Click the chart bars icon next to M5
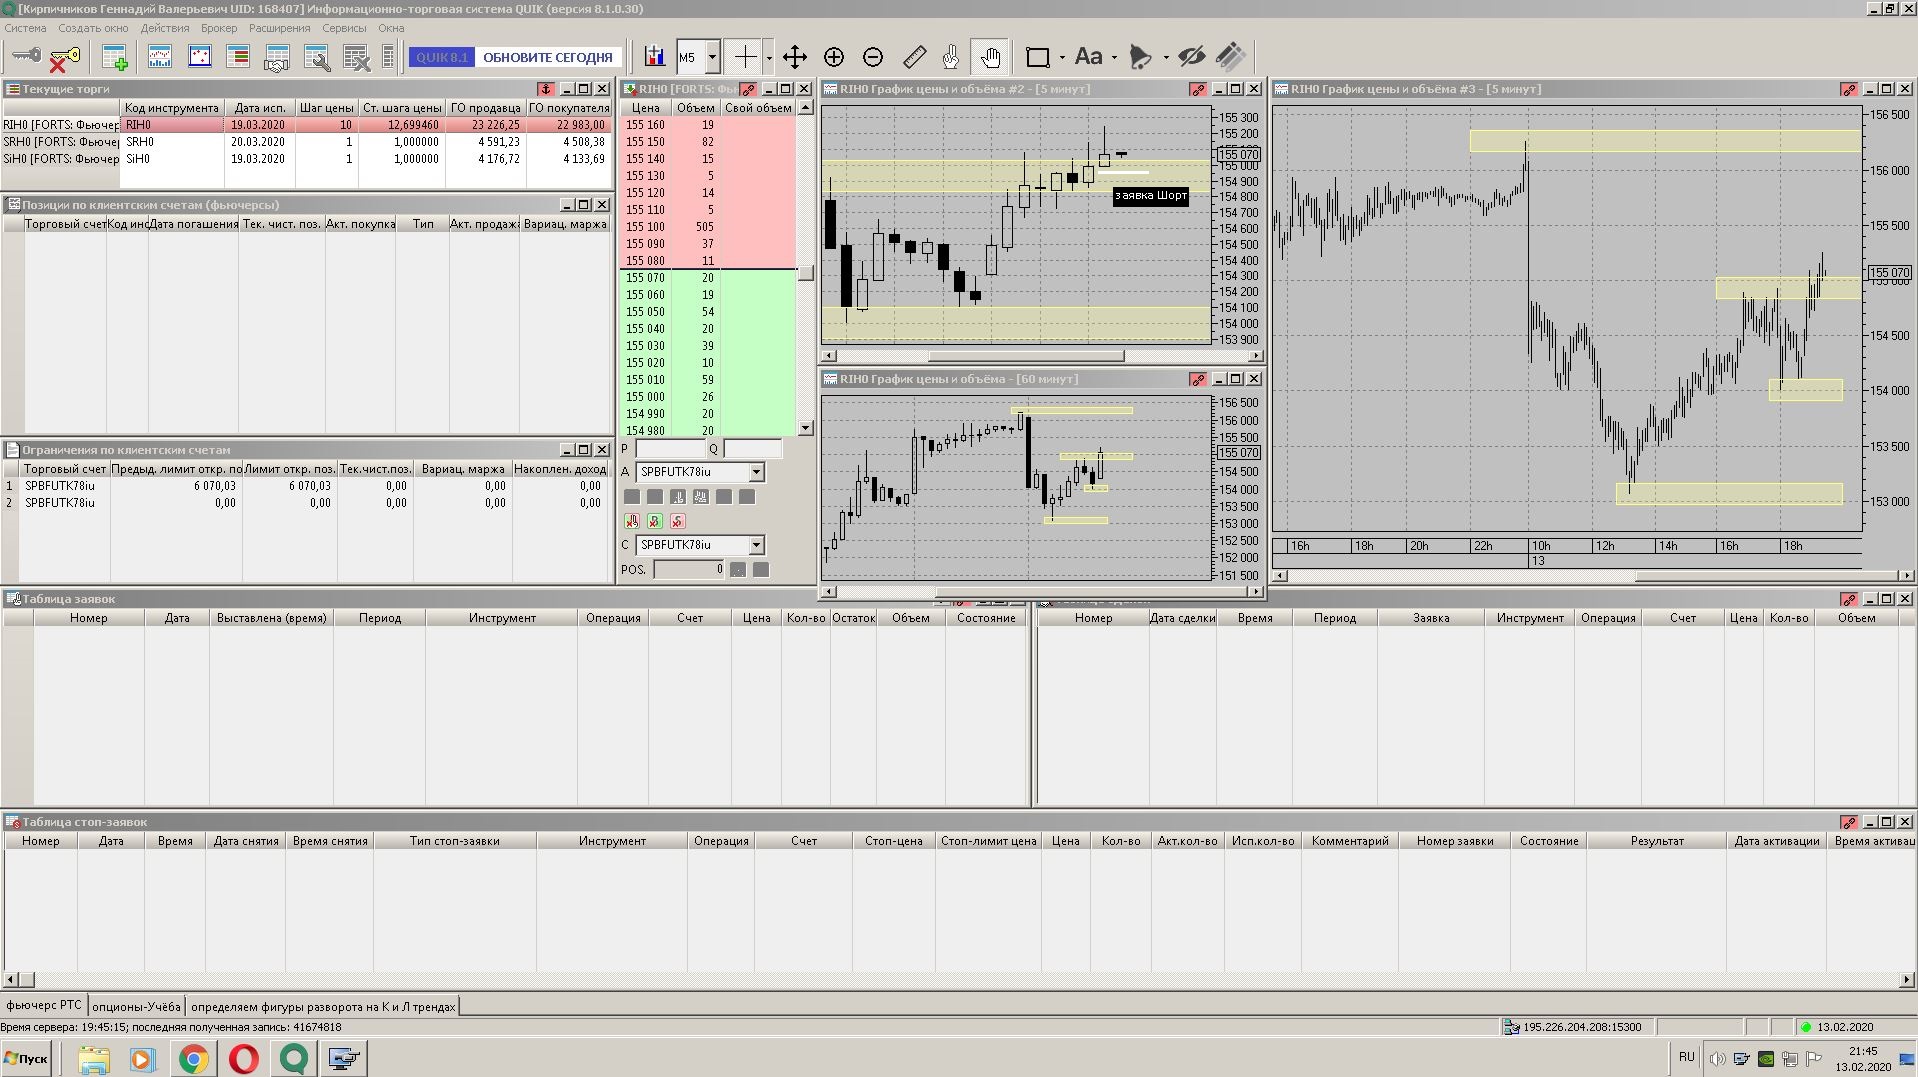Screen dimensions: 1918x1077 [655, 57]
